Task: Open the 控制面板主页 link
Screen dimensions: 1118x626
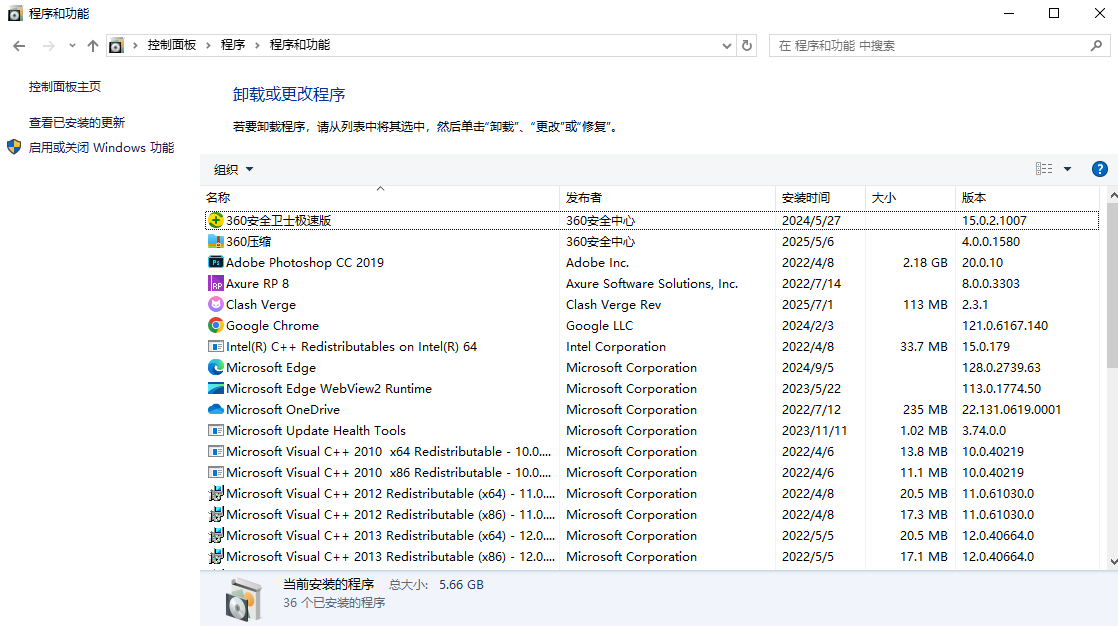Action: [x=65, y=86]
